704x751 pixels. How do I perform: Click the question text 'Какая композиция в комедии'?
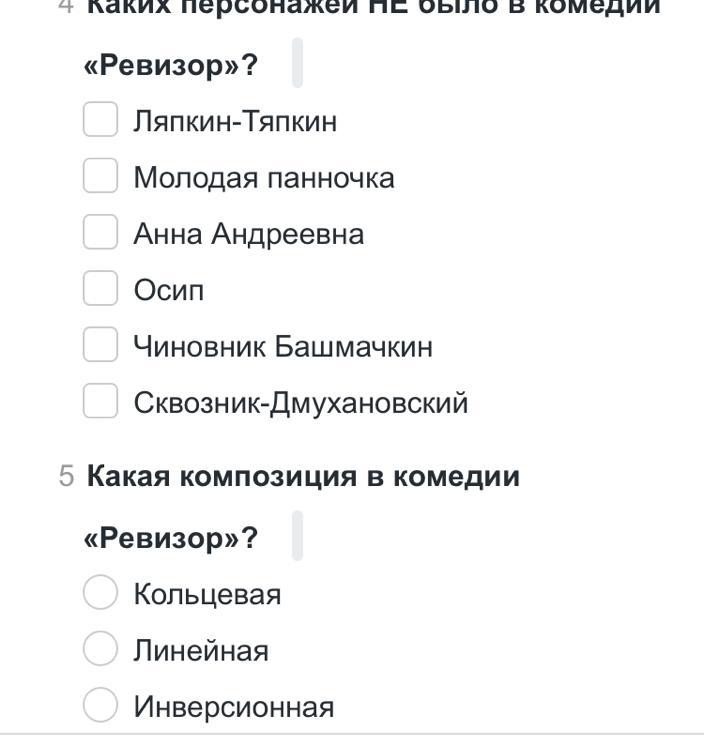coord(303,477)
